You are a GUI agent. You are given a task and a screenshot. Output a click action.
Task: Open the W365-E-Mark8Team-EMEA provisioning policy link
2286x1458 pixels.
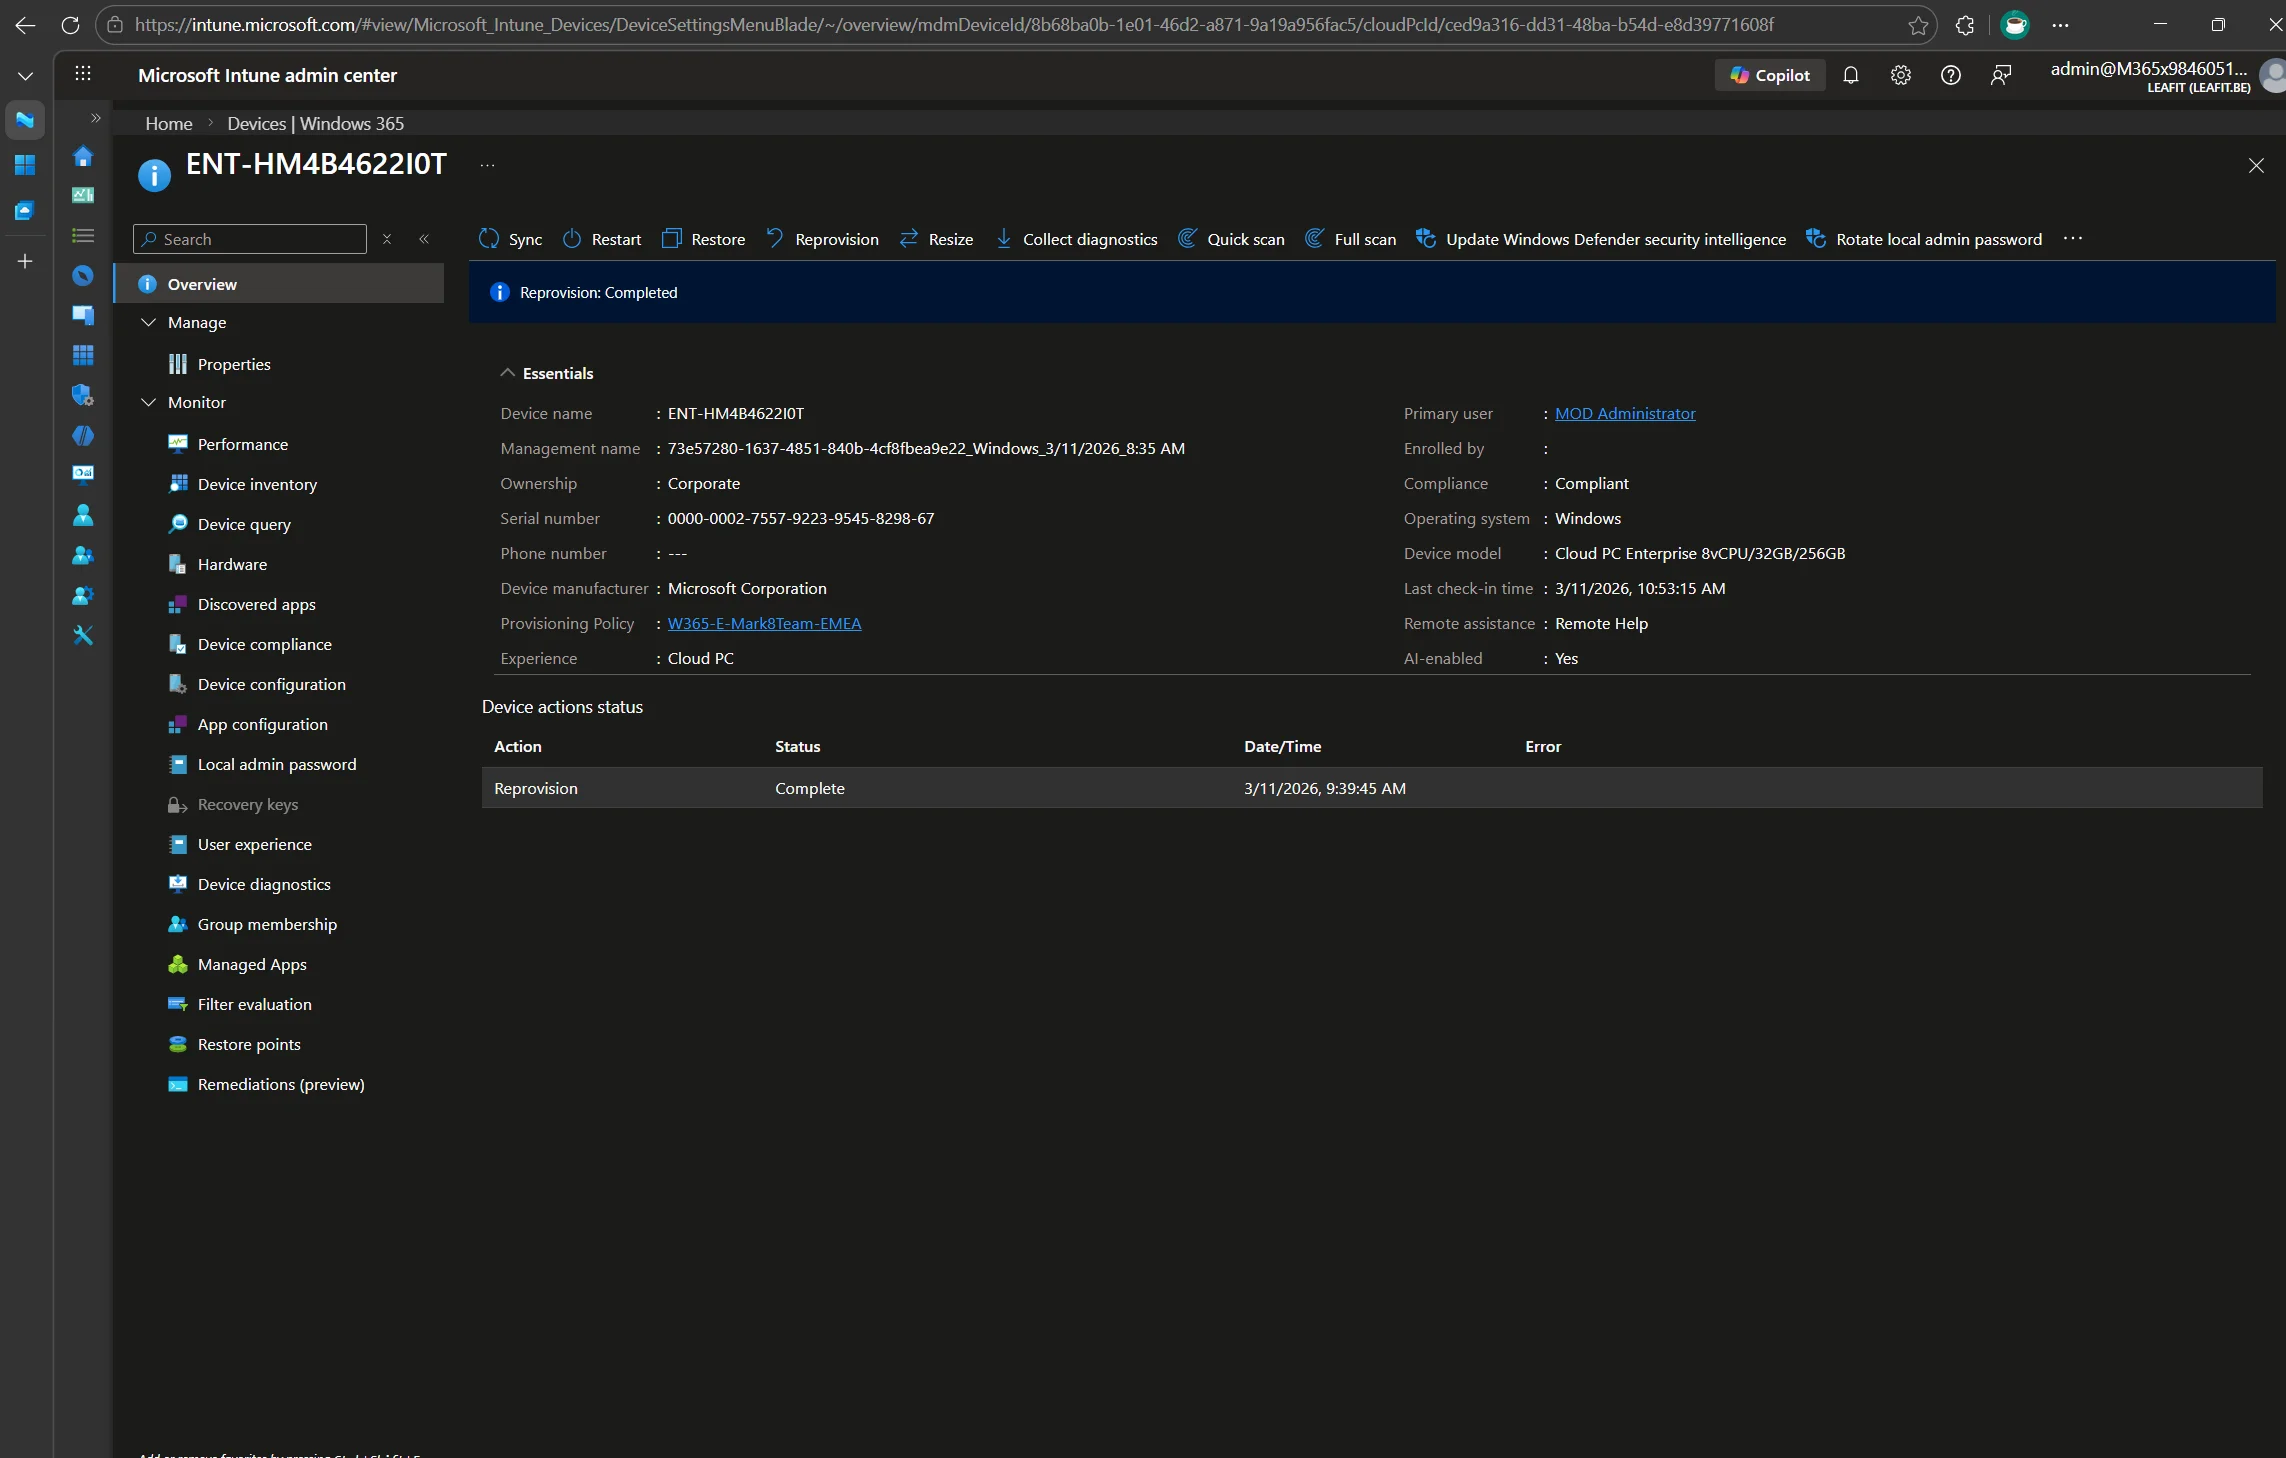click(x=764, y=623)
